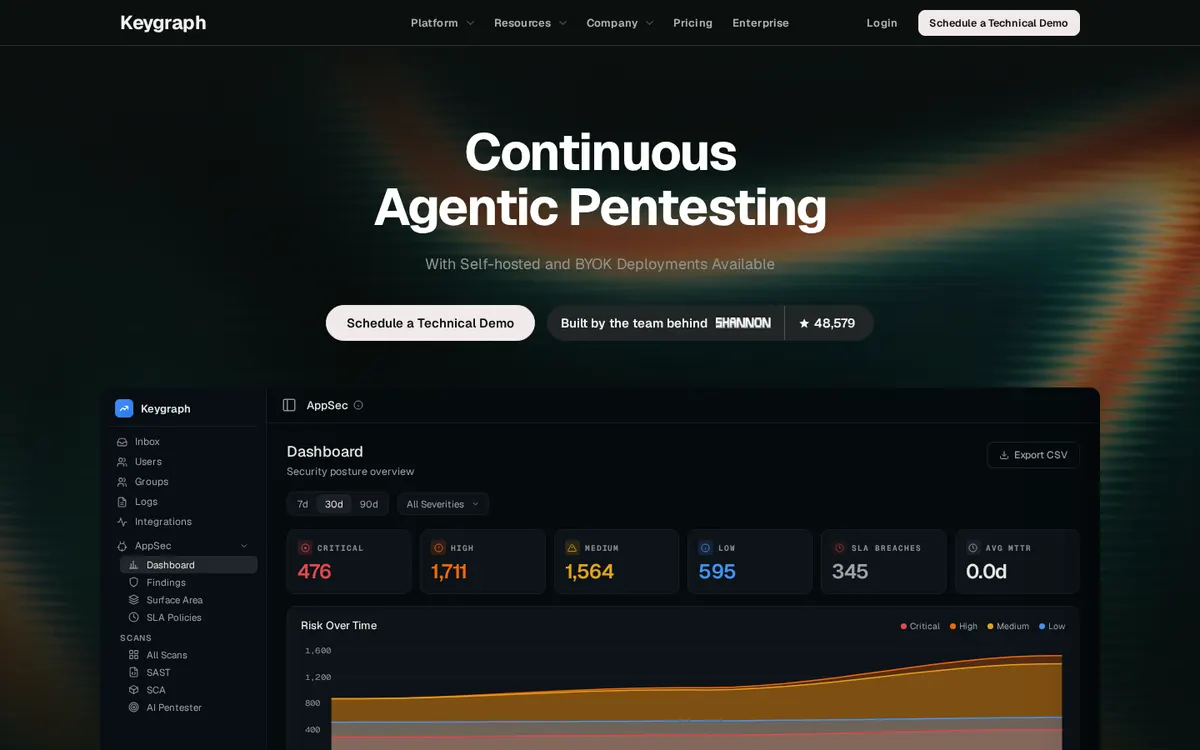The image size is (1200, 750).
Task: Click the star count 48,579
Action: pos(827,323)
